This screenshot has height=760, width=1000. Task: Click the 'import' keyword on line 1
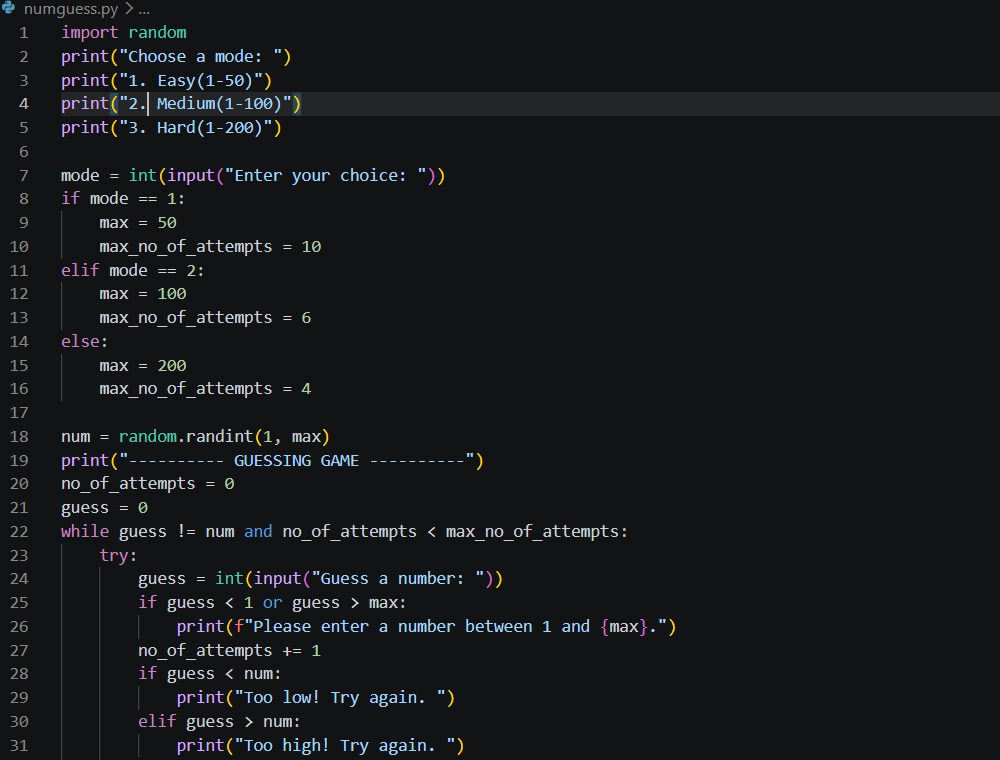tap(89, 33)
